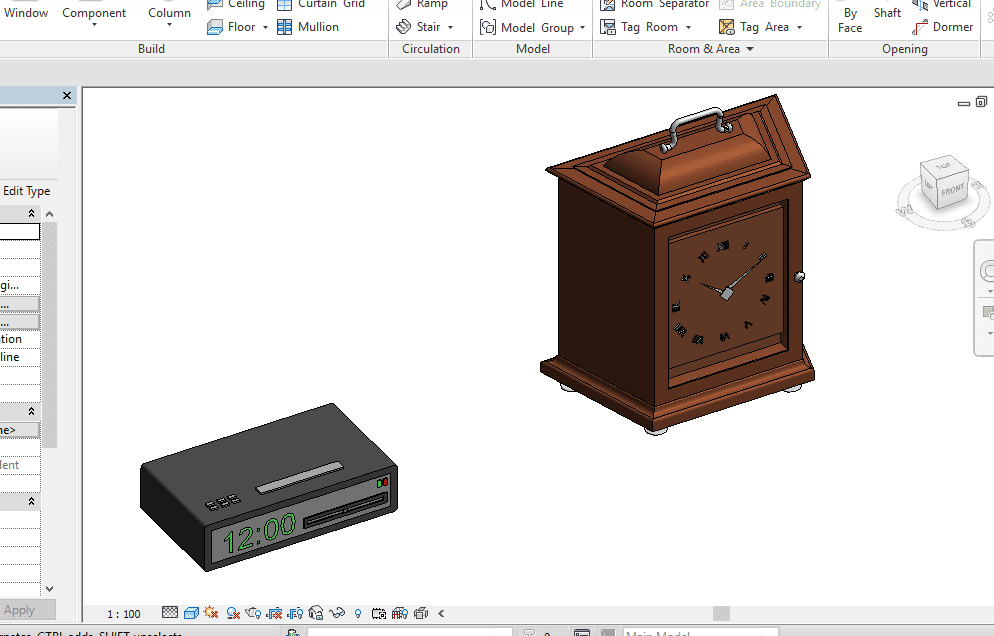The height and width of the screenshot is (636, 994).
Task: Open the 1 : 100 view scale menu
Action: tap(124, 613)
